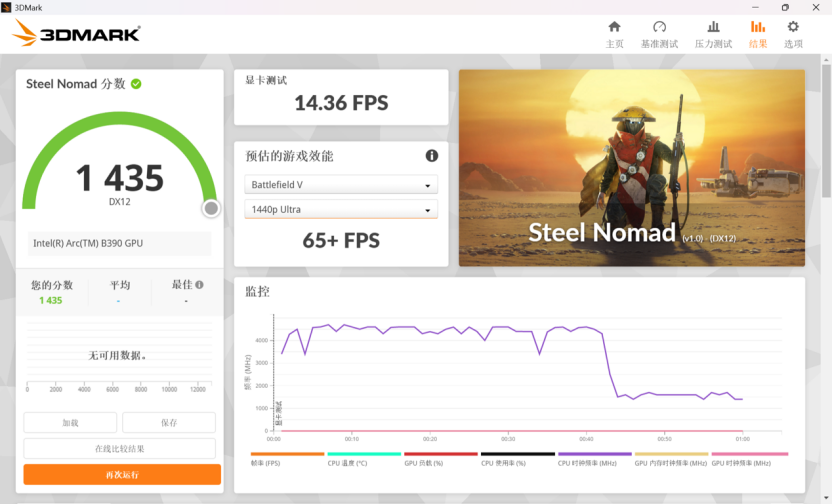This screenshot has height=504, width=832.
Task: Toggle the CPU 使用率 legend swatch
Action: [518, 454]
